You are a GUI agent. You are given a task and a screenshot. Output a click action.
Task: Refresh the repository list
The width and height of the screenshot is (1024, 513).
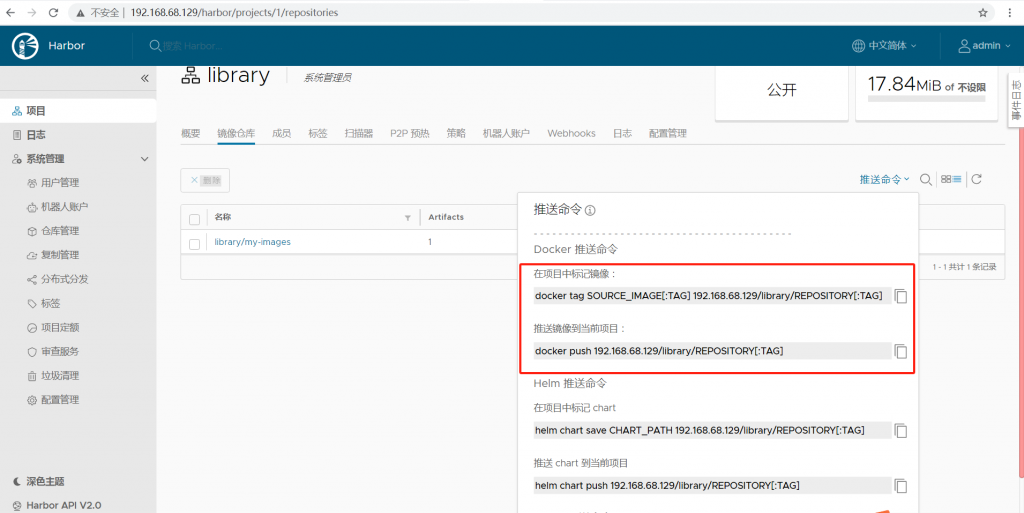click(977, 180)
